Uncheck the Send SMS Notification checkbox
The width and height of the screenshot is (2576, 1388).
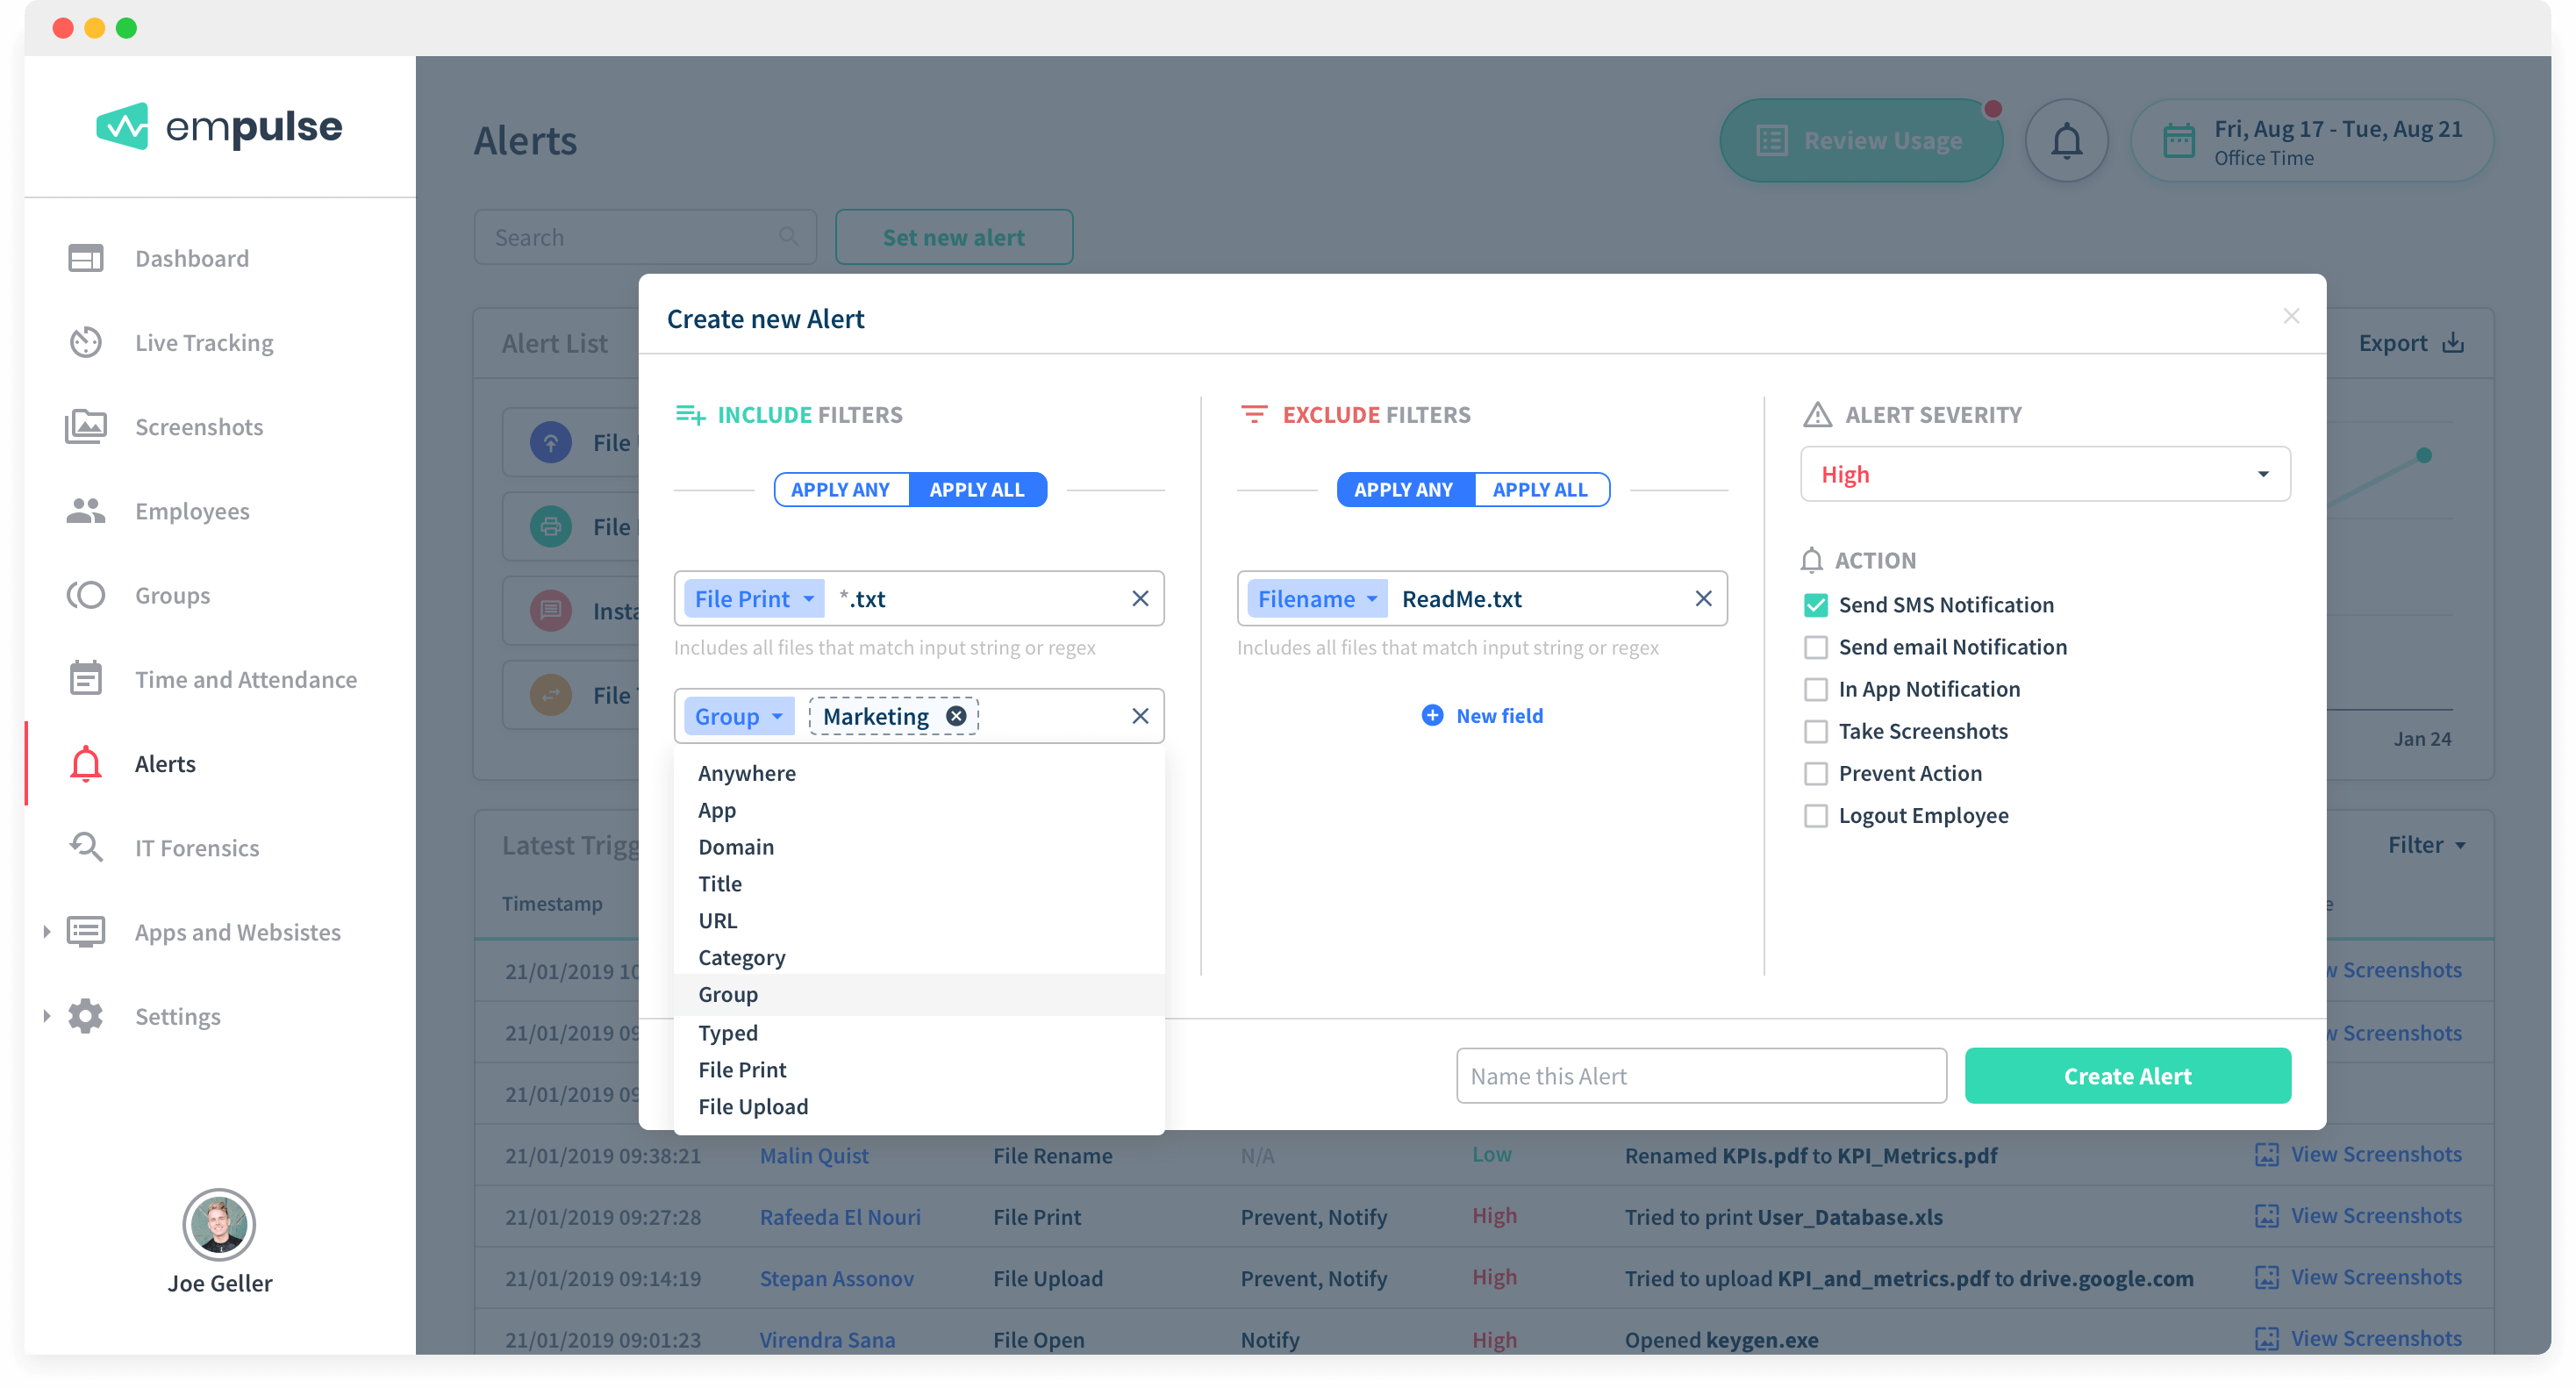tap(1816, 605)
